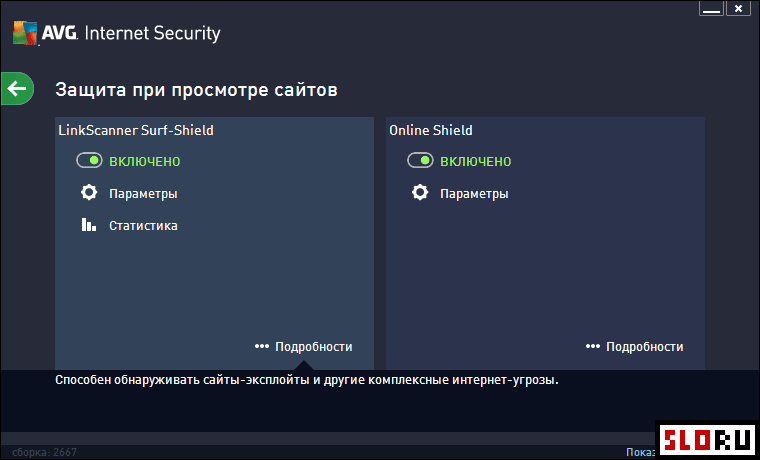Open Параметры text link for LinkScanner Surf-Shield
This screenshot has height=460, width=760.
tap(143, 194)
